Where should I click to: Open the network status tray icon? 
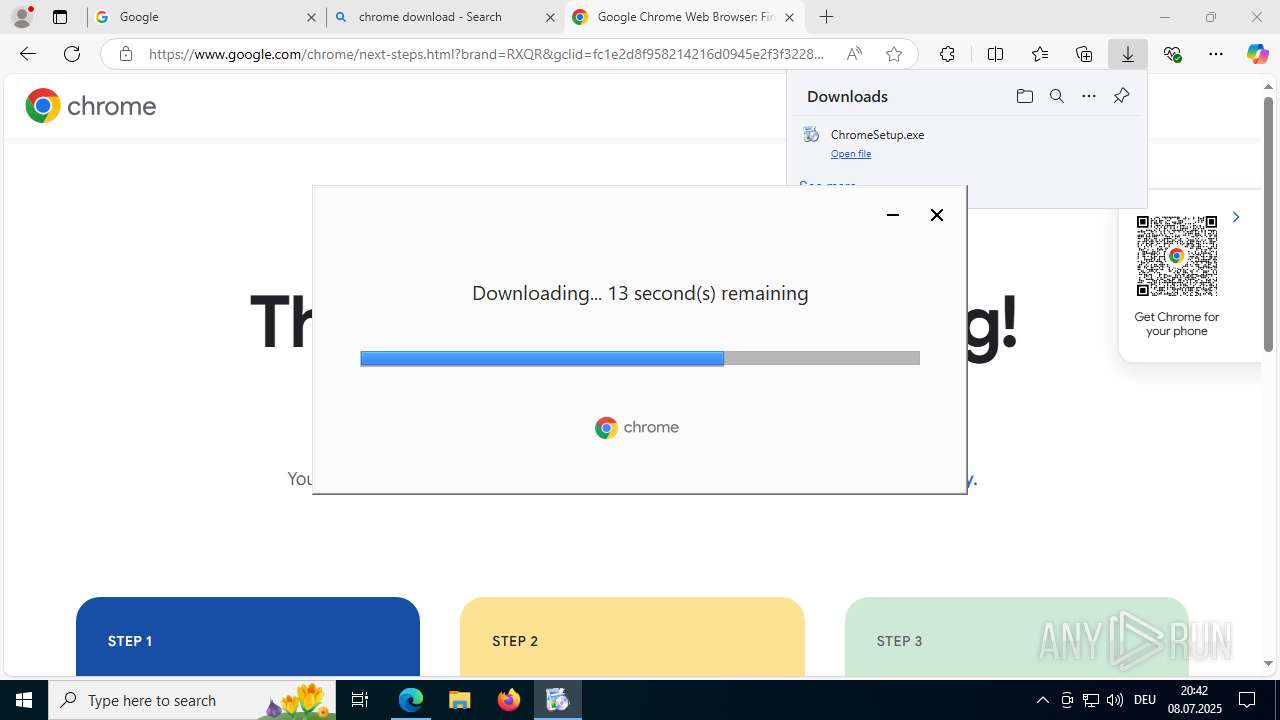pos(1091,700)
